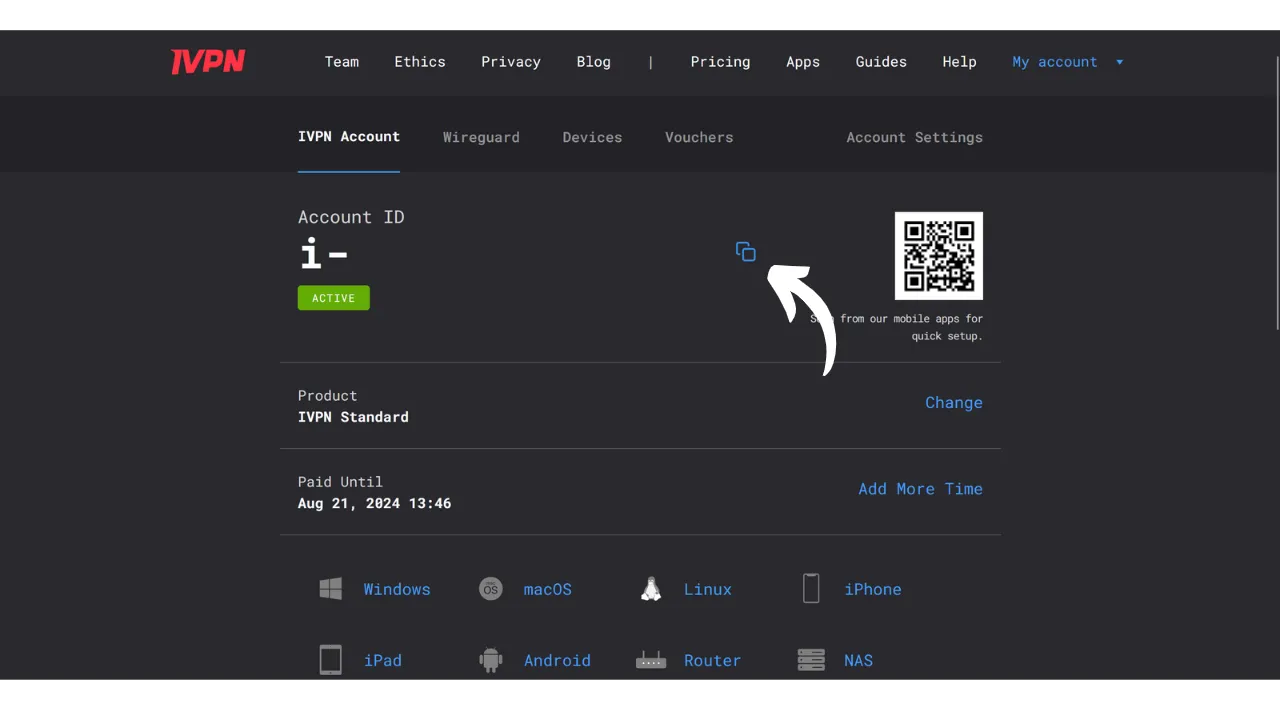The width and height of the screenshot is (1280, 710).
Task: Open the iPad app link
Action: pos(383,661)
